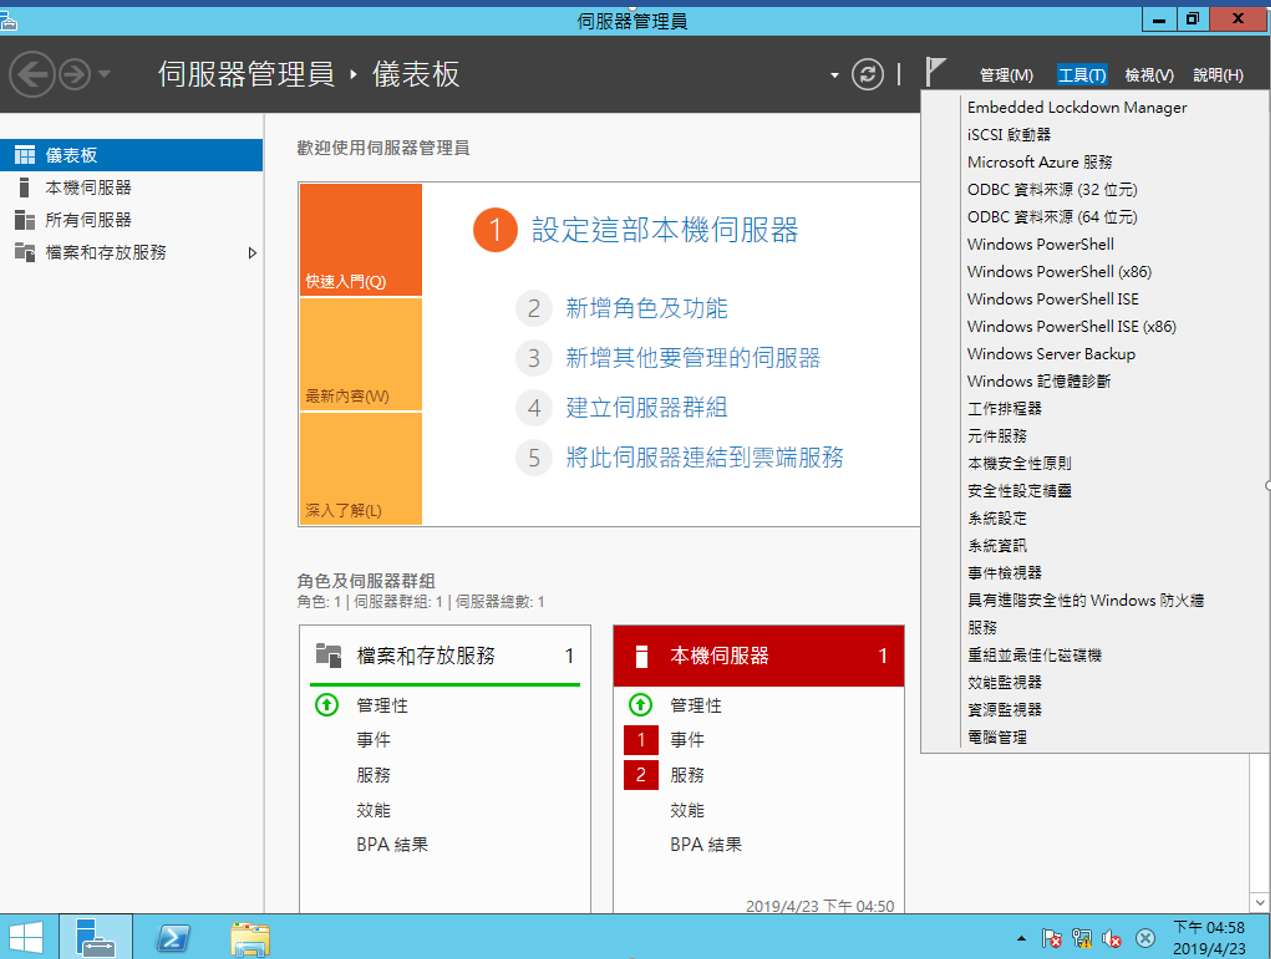This screenshot has width=1271, height=959.
Task: Open the navigation history dropdown arrow
Action: (x=104, y=74)
